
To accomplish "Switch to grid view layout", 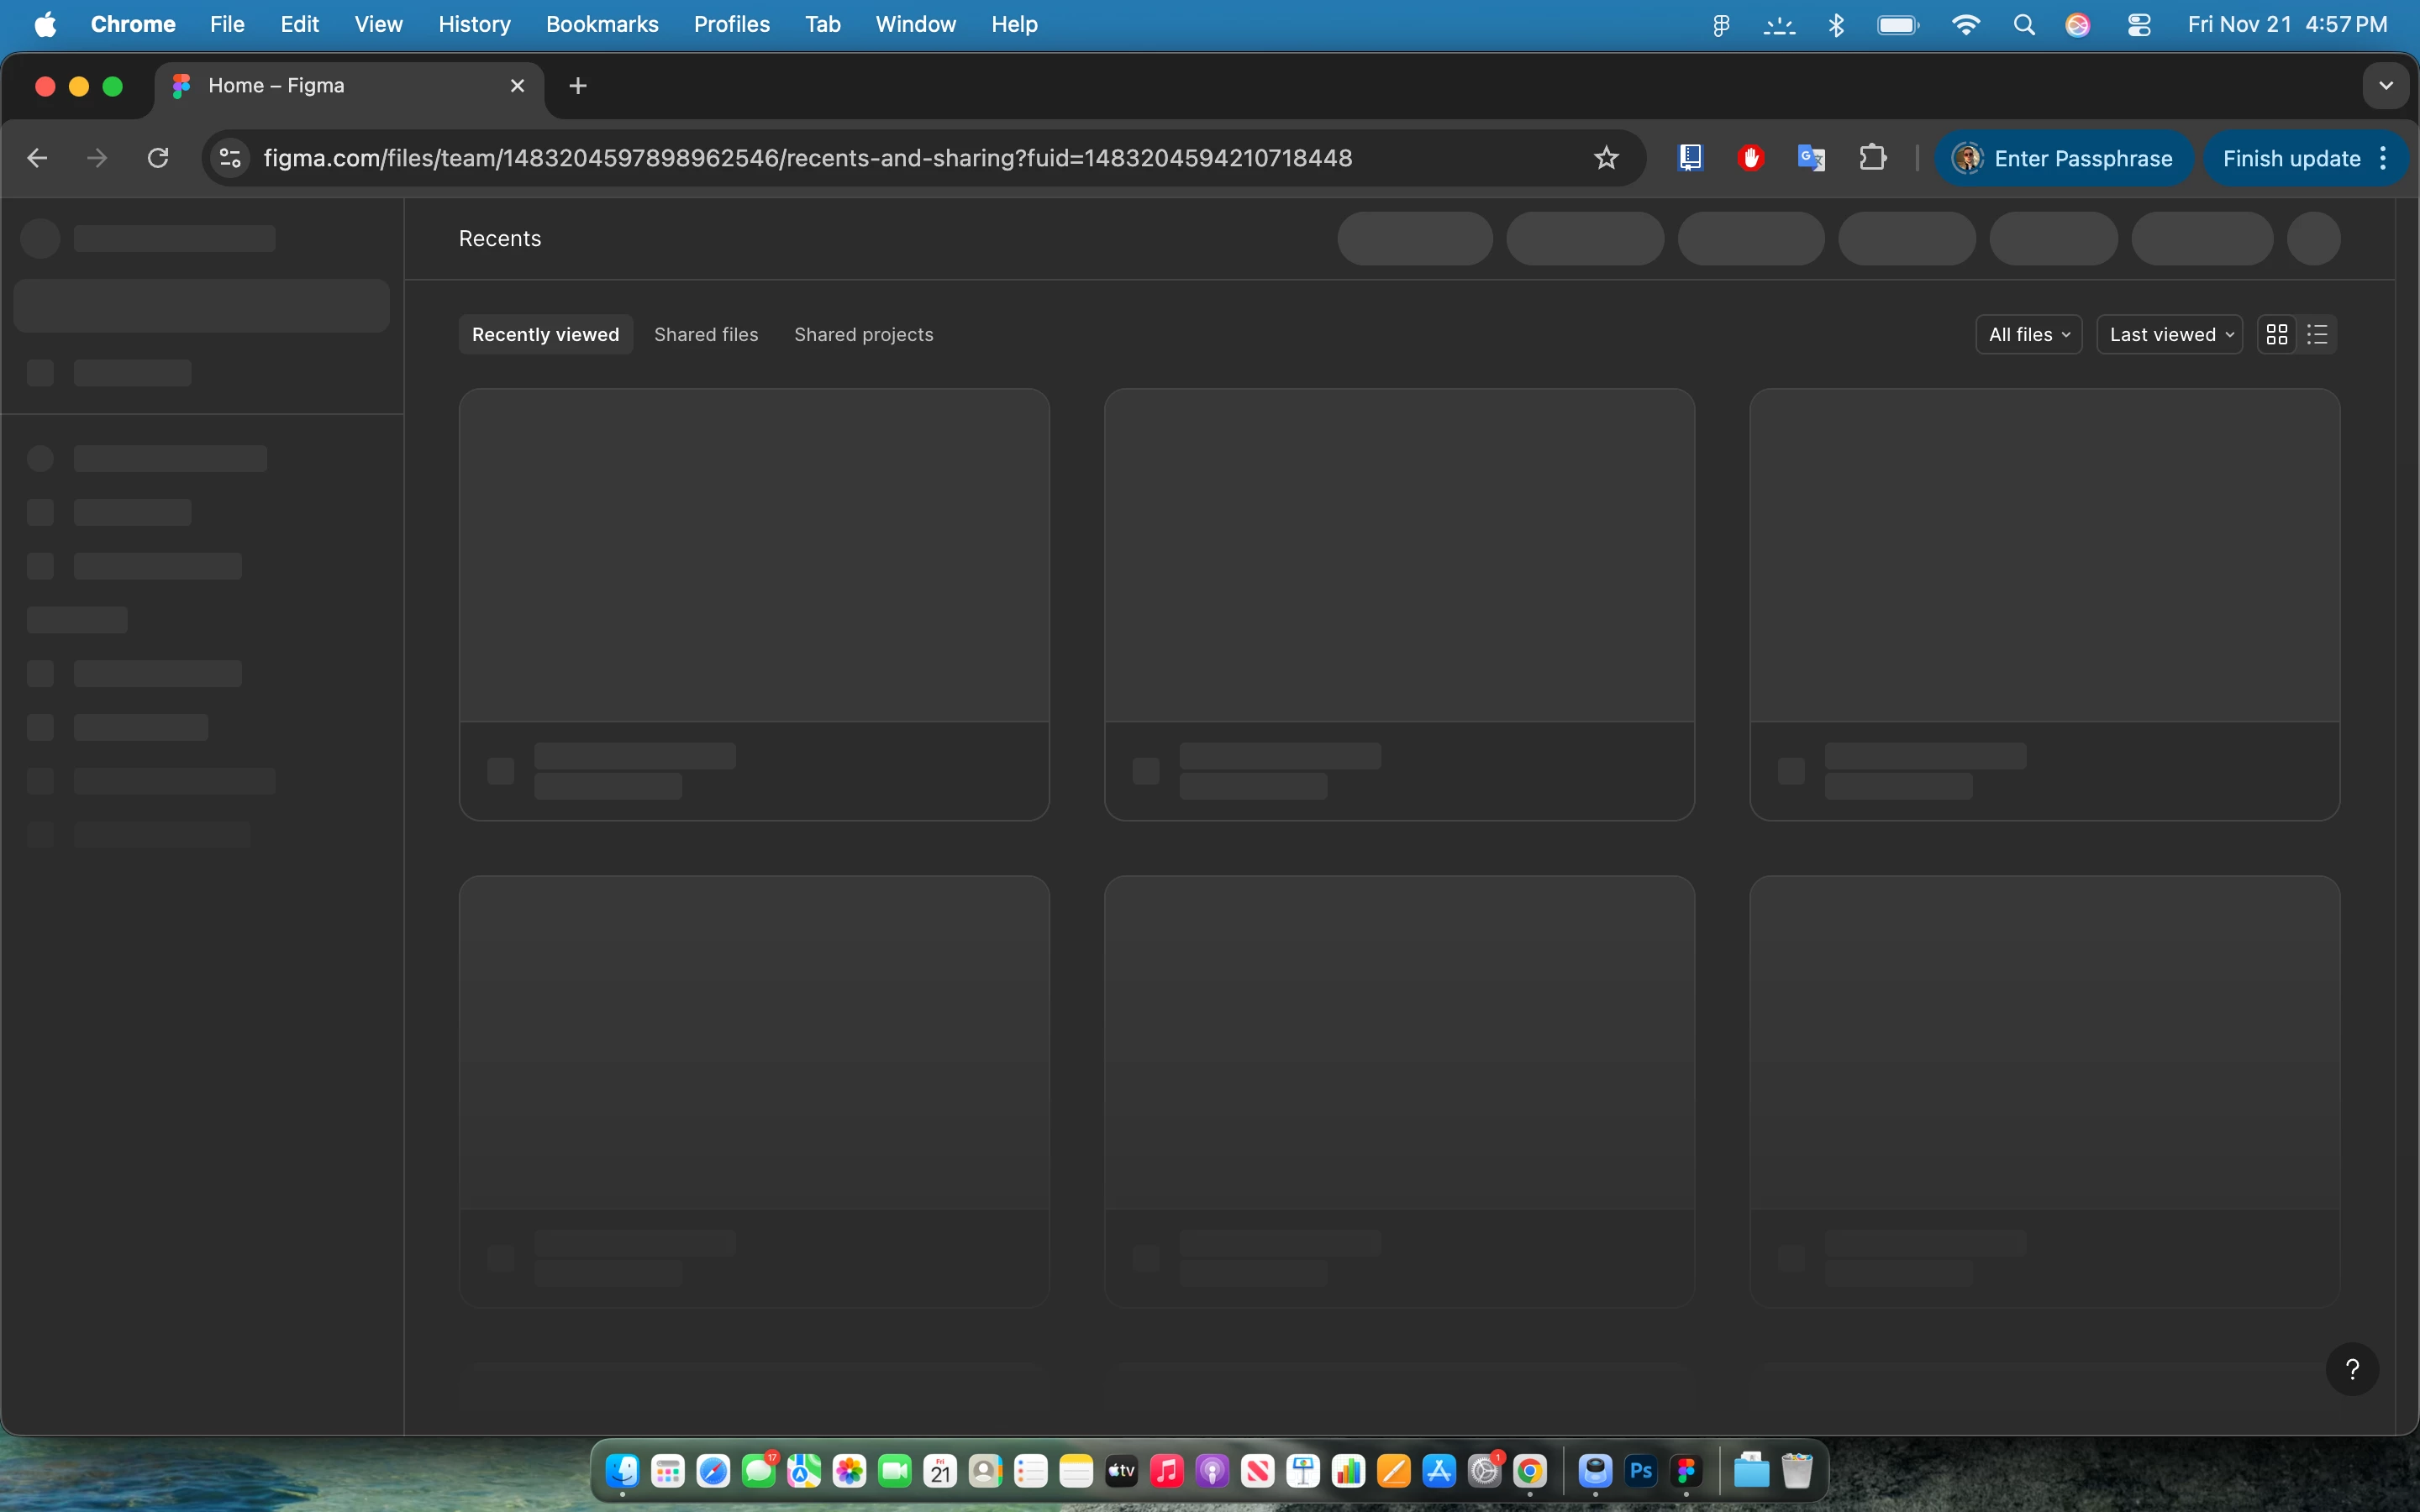I will pyautogui.click(x=2277, y=335).
